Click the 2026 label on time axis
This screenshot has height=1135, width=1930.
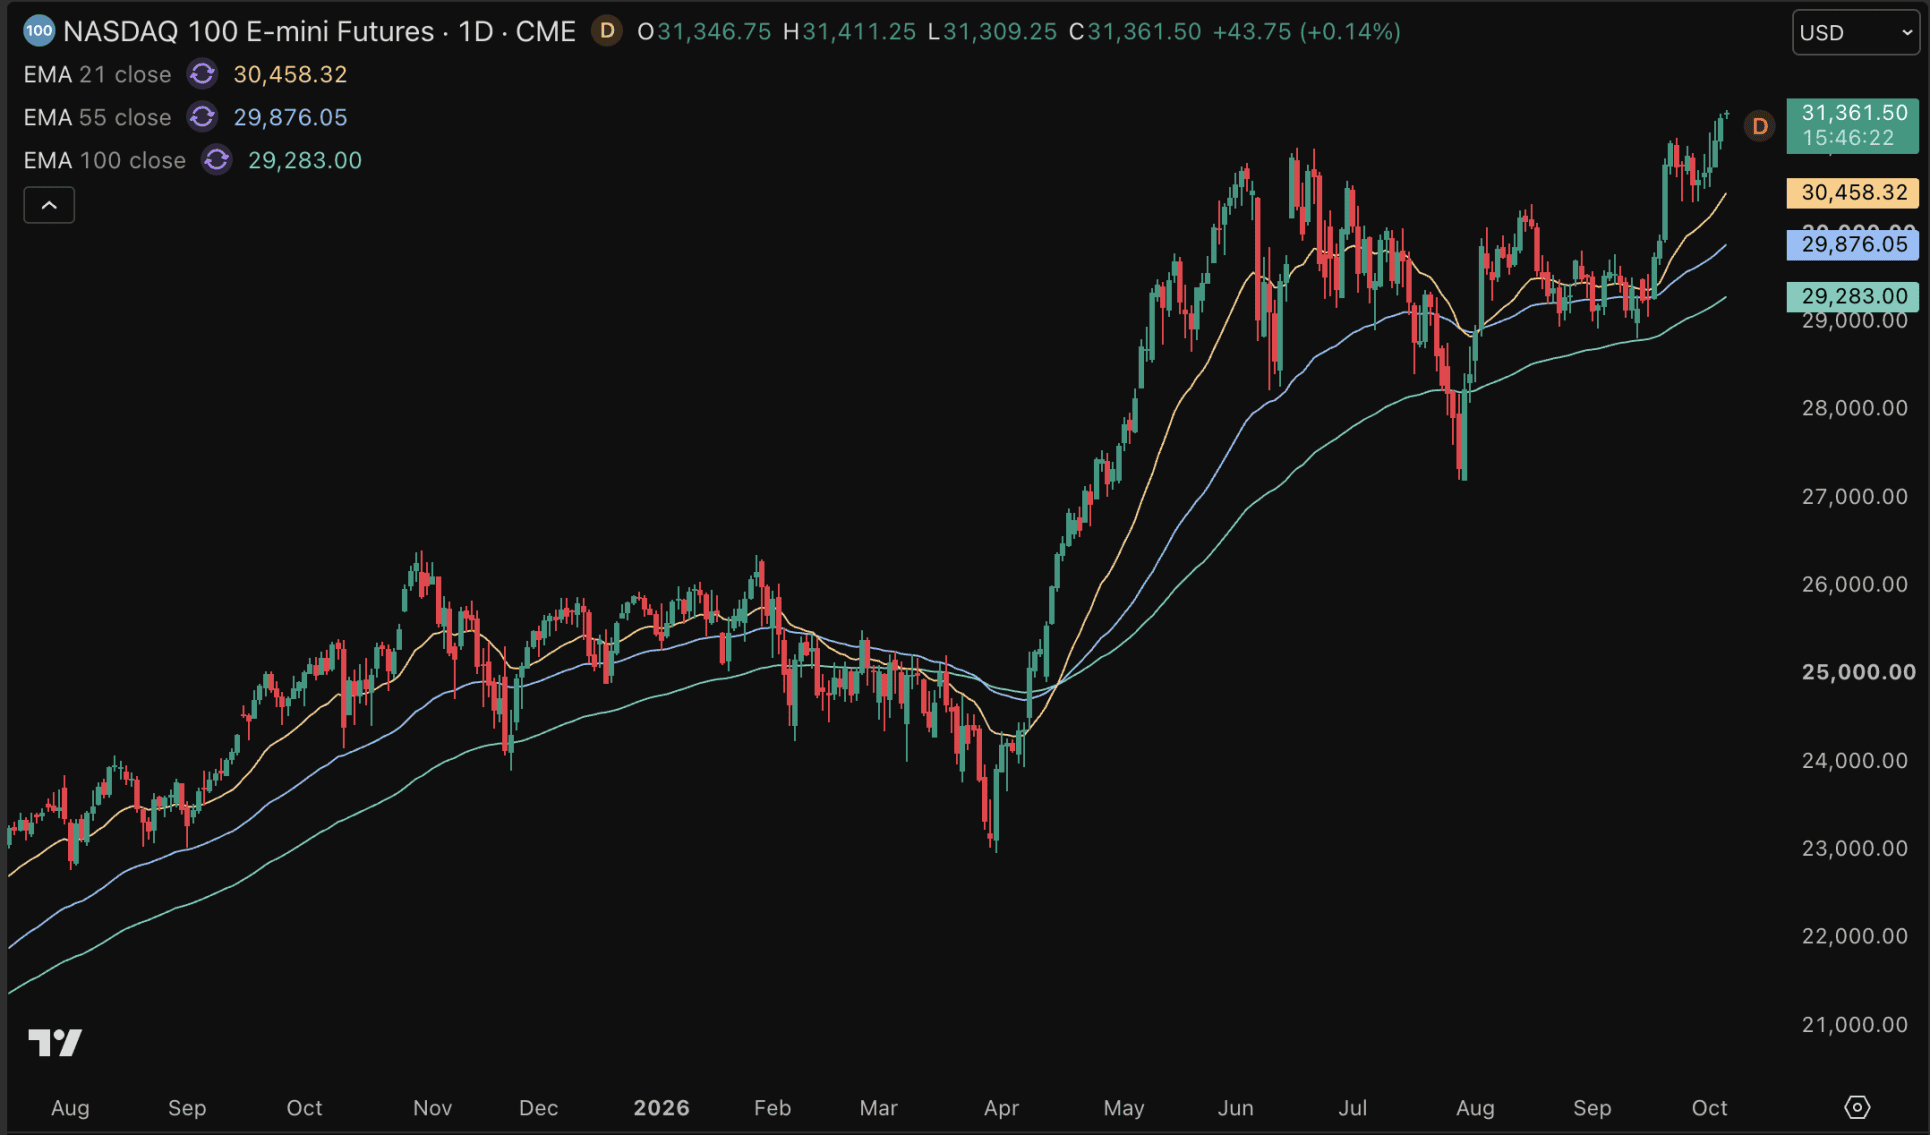[661, 1107]
